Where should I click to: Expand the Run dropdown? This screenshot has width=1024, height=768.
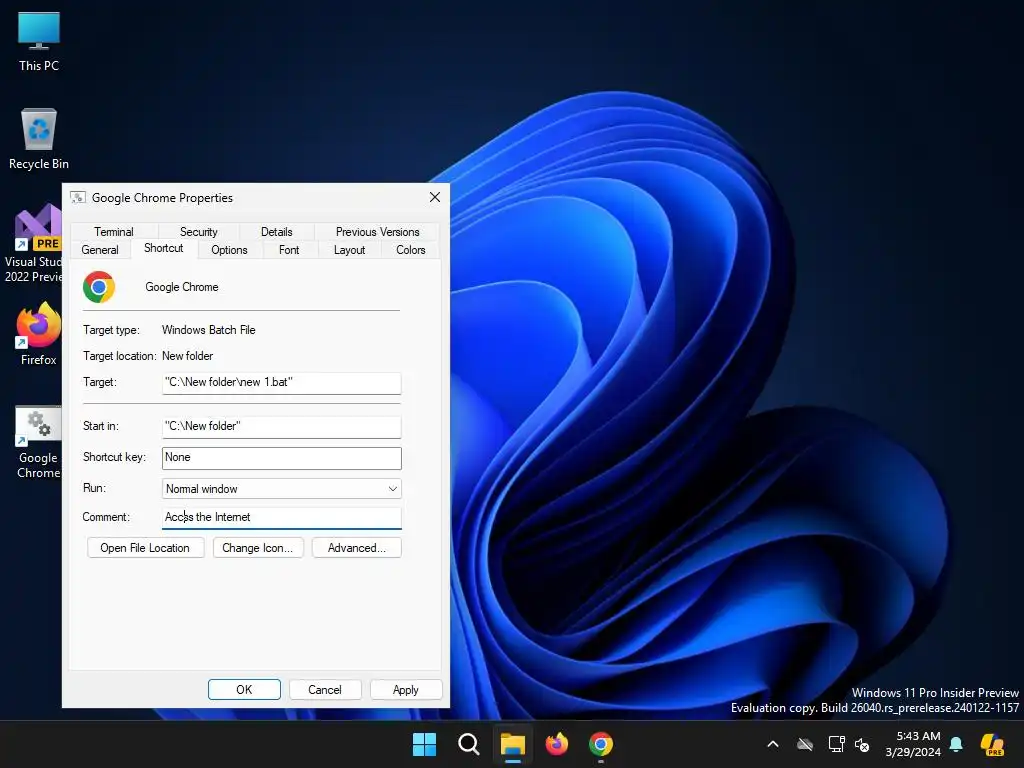point(281,488)
